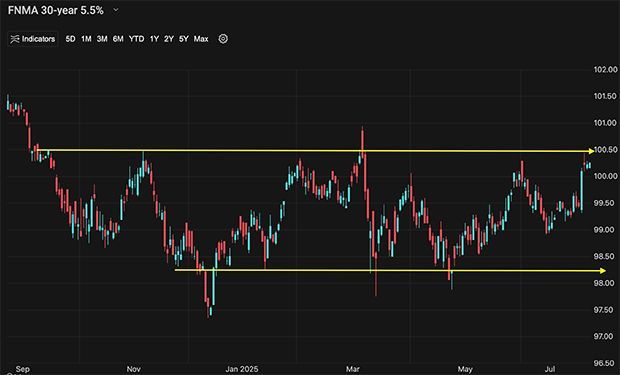Click the Nov date axis label
This screenshot has height=375, width=620.
coord(134,369)
